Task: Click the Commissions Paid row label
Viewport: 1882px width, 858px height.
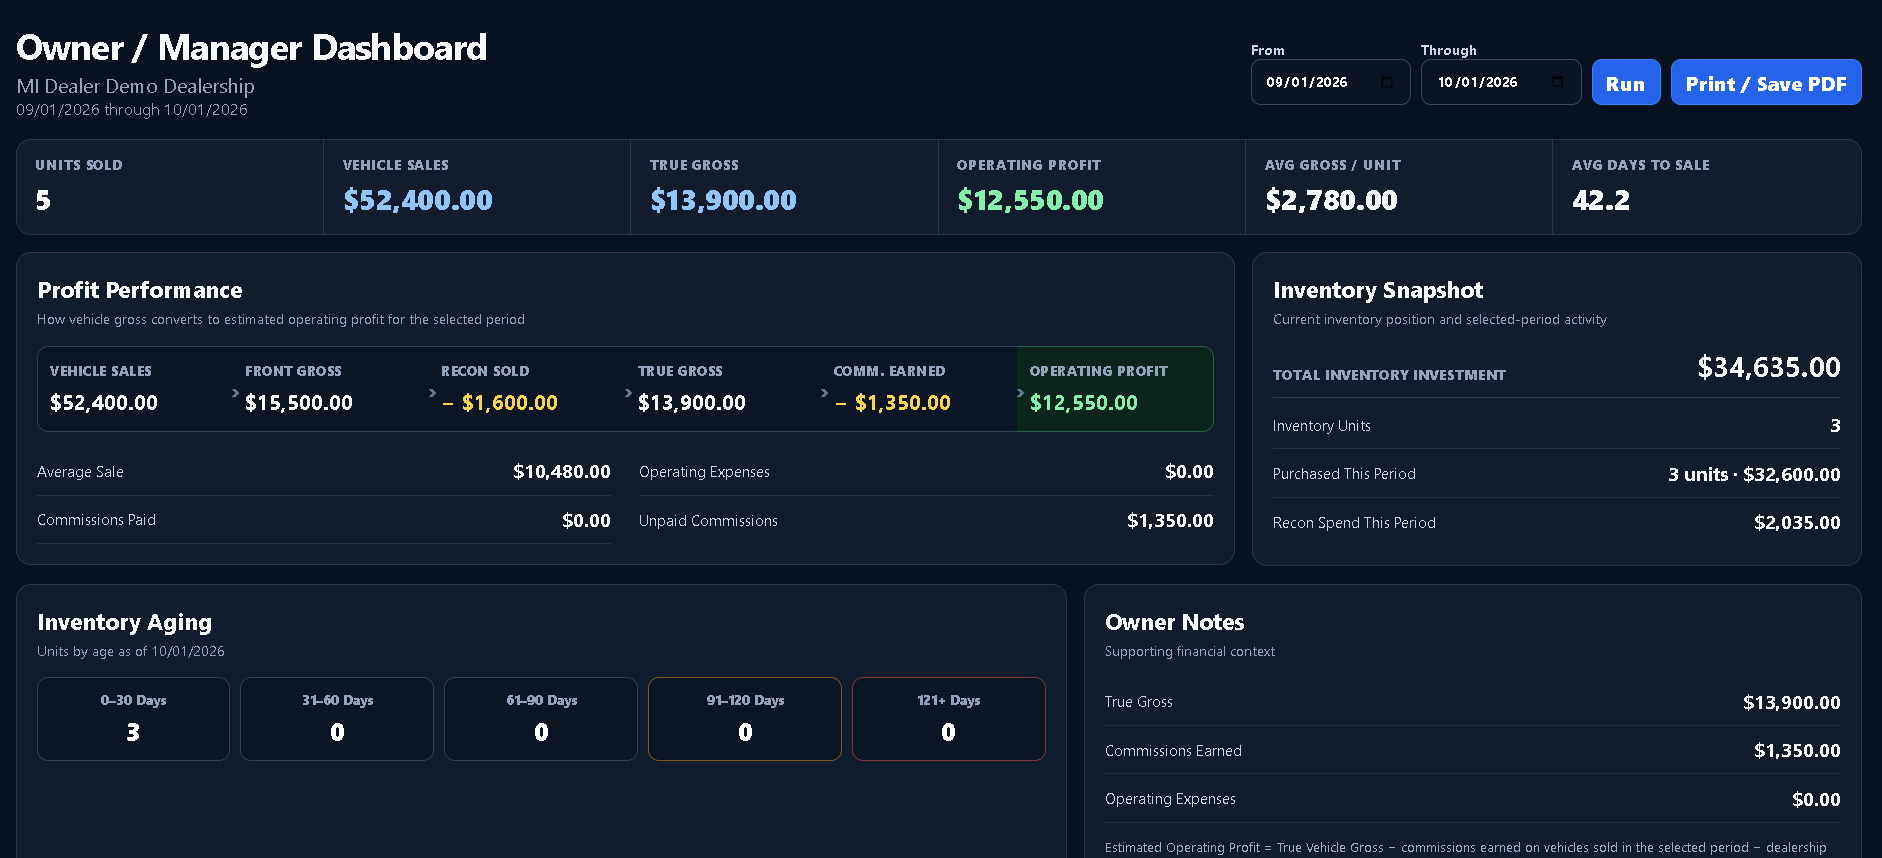Action: 97,520
